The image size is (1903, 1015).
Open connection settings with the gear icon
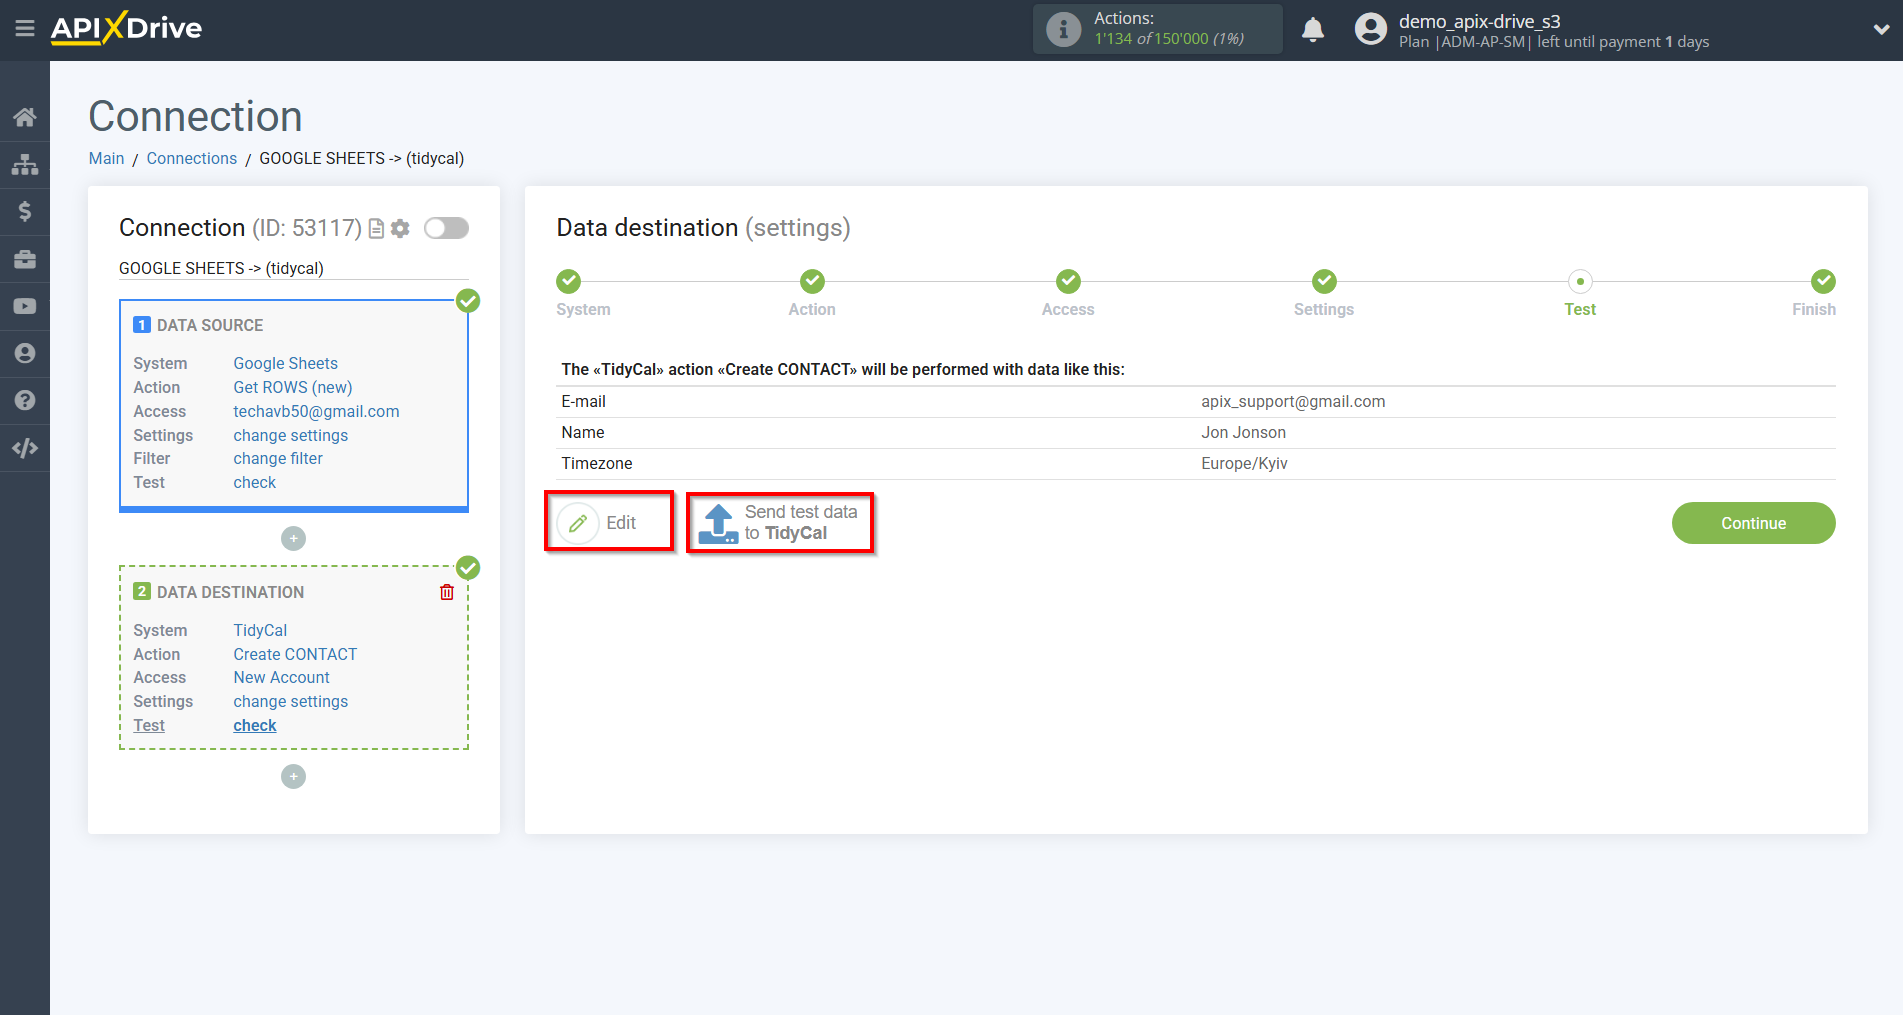tap(400, 228)
